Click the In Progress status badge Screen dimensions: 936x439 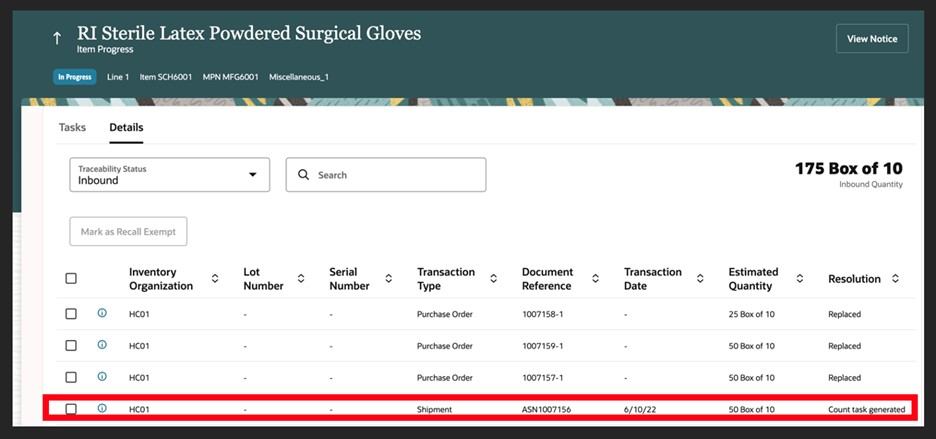(75, 77)
